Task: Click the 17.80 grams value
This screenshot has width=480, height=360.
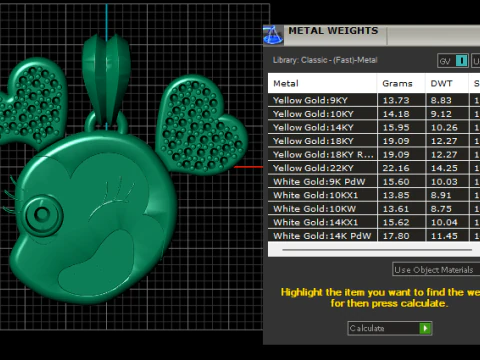Action: click(x=396, y=236)
